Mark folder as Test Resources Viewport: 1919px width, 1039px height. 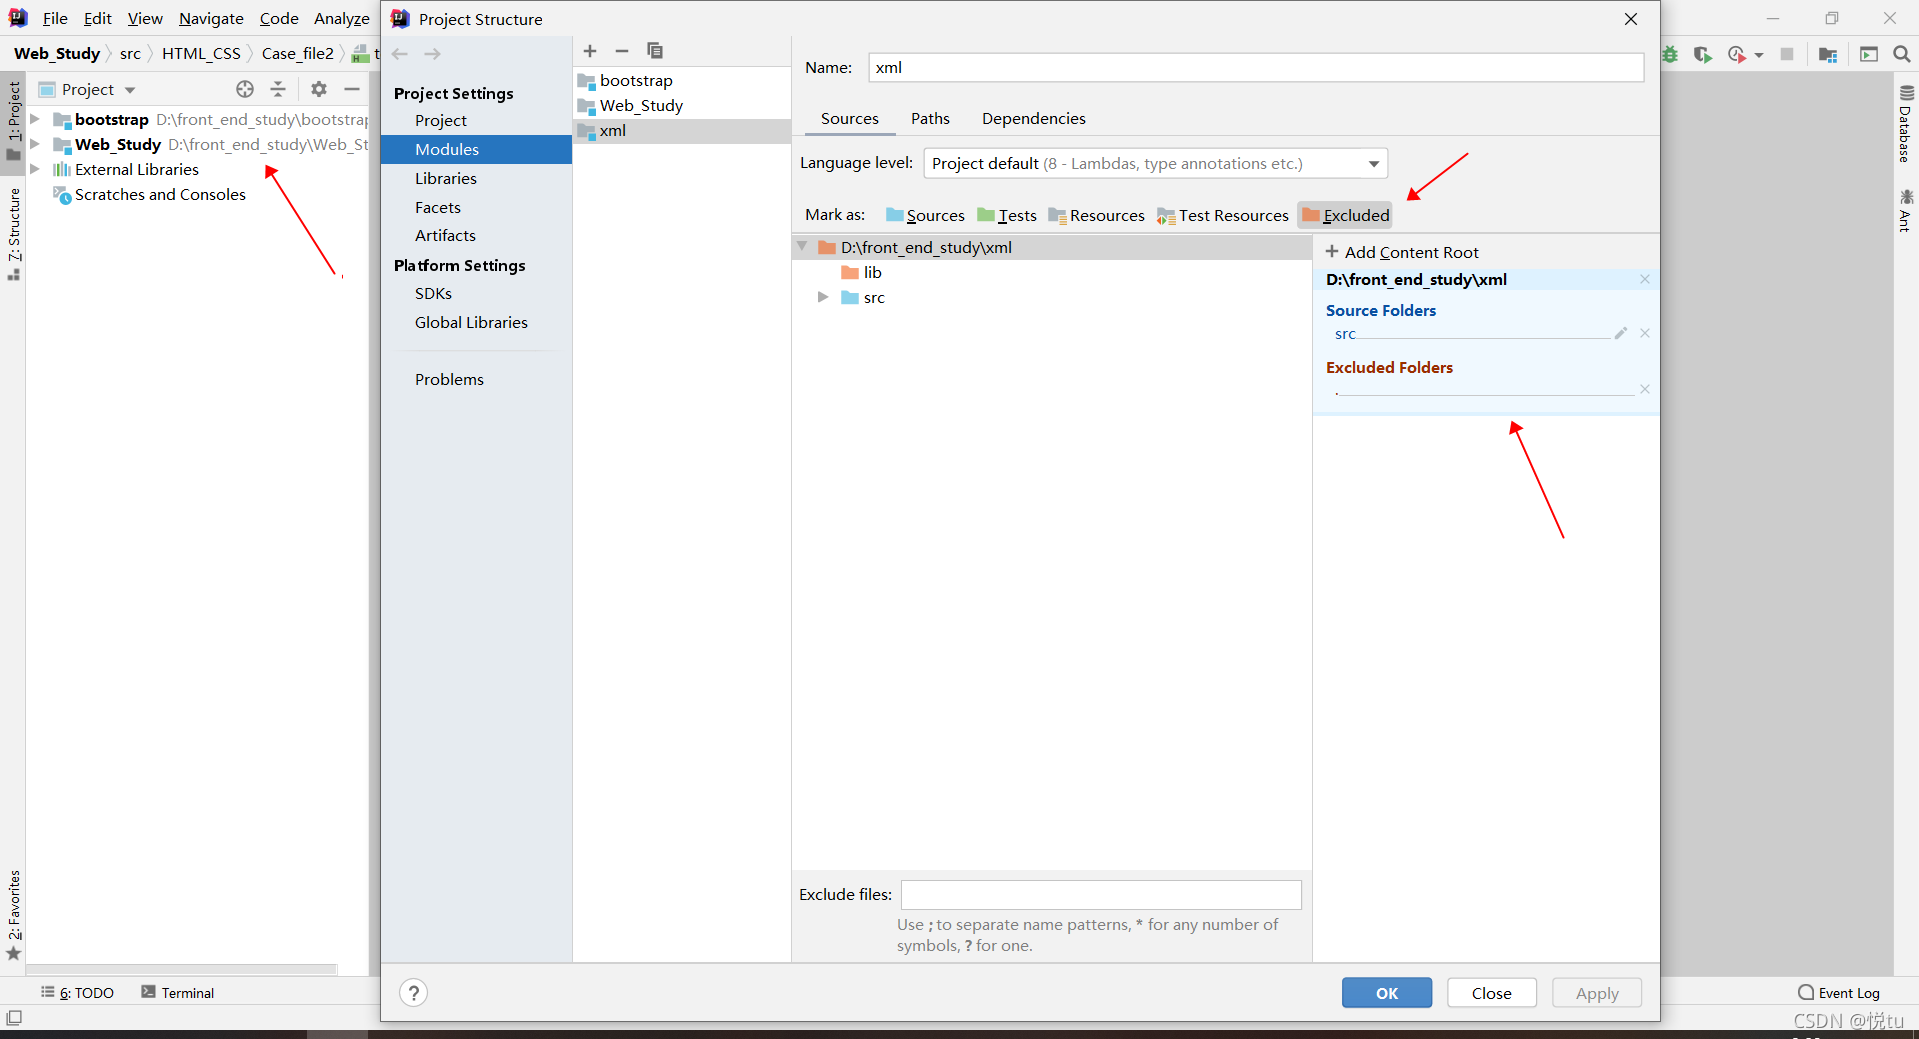[1223, 215]
